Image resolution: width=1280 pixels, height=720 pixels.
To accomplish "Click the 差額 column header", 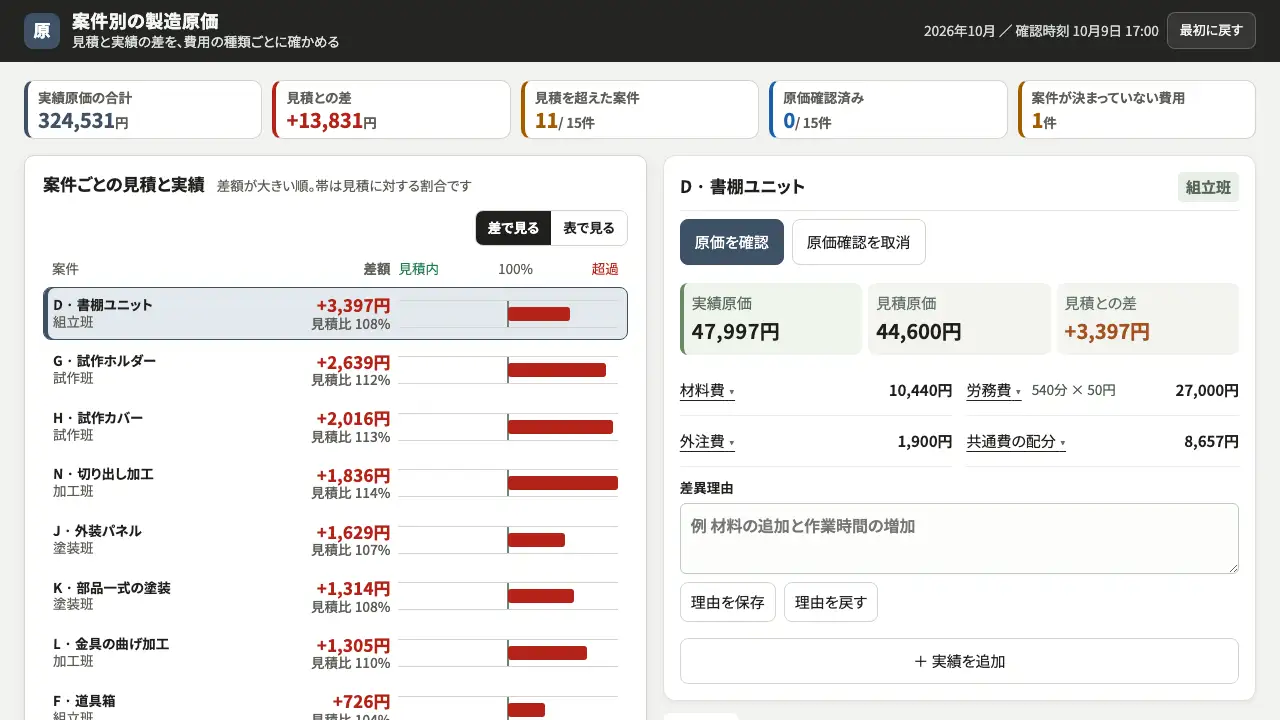I will (377, 269).
